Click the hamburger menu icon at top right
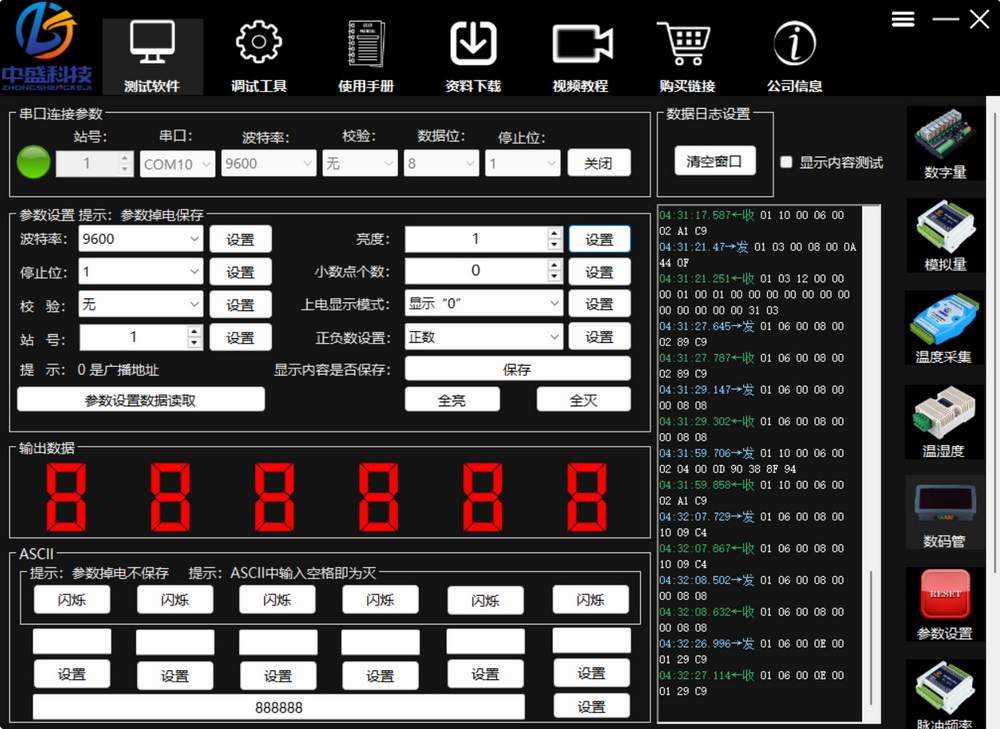The image size is (1000, 729). coord(903,20)
